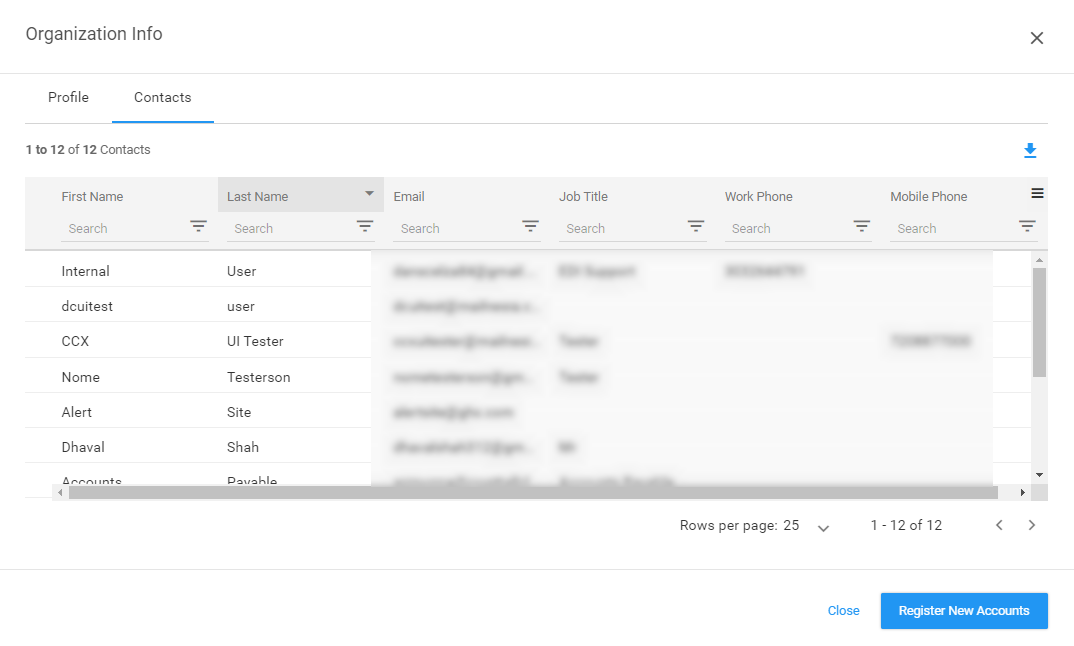
Task: Click the horizontal scrollbar right arrow
Action: (1021, 491)
